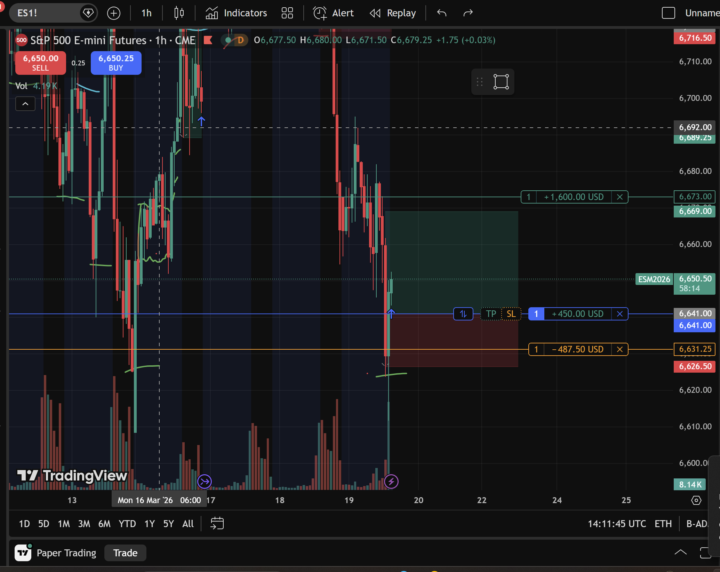
Task: Select the 6M date range
Action: [x=104, y=524]
